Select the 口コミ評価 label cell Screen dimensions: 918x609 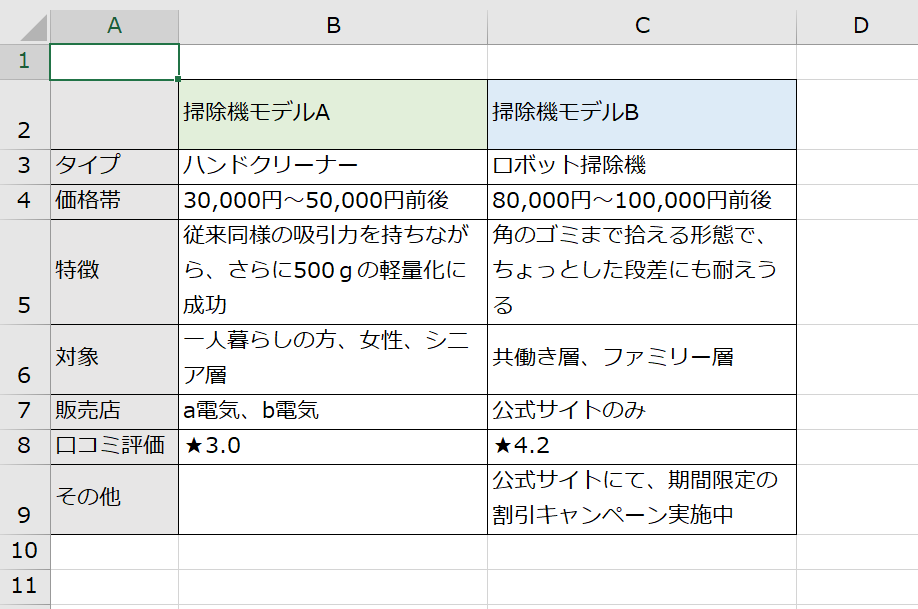115,447
